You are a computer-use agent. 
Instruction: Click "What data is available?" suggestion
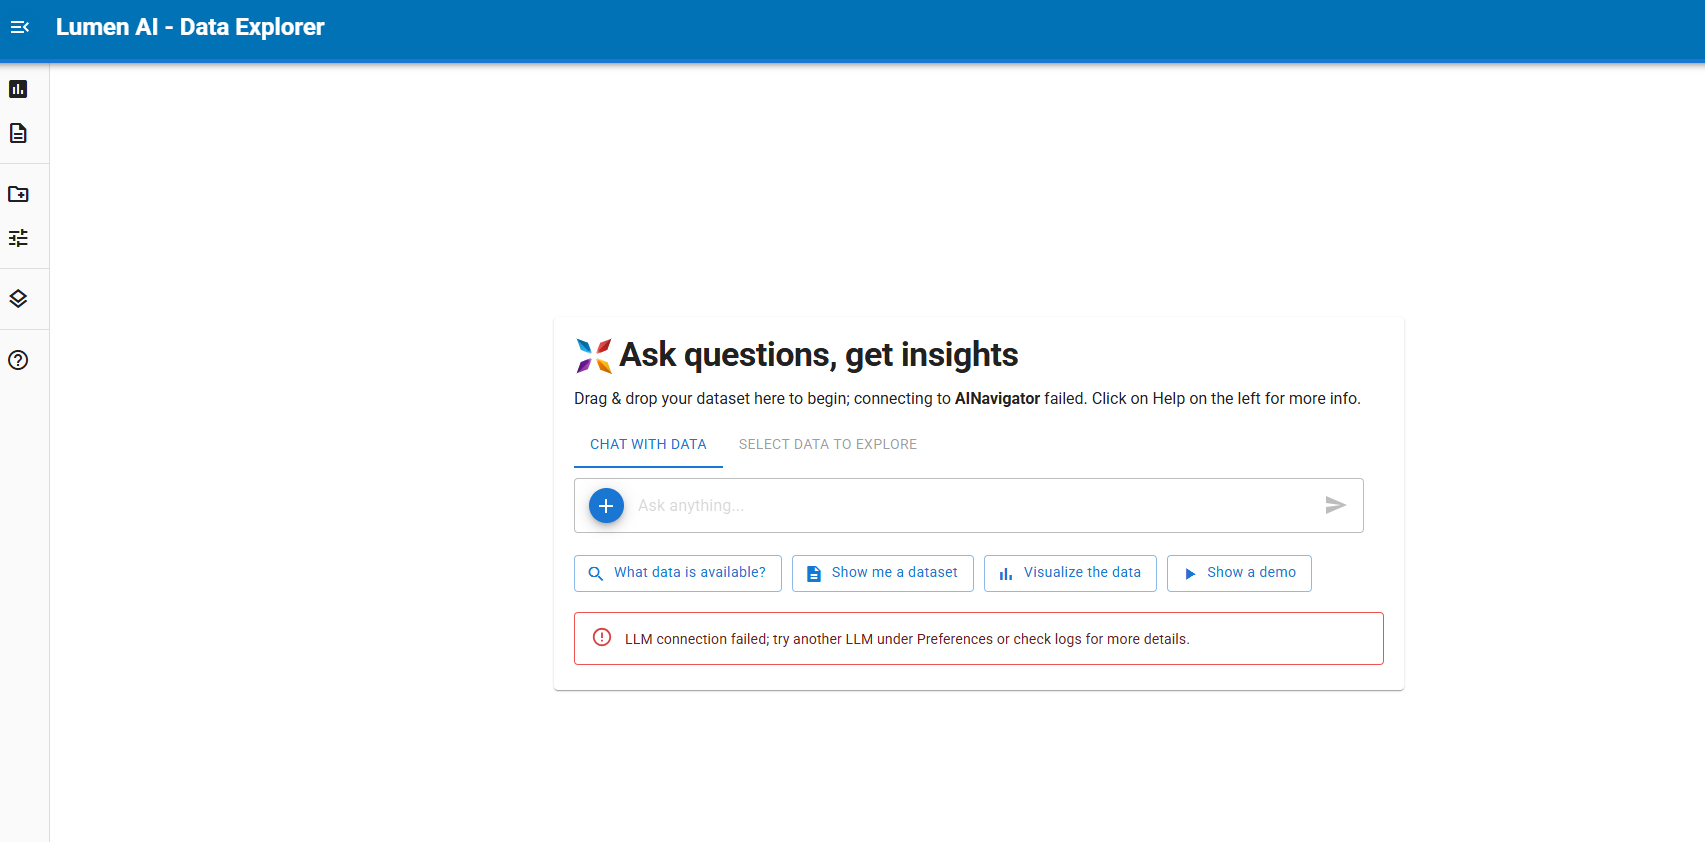click(678, 573)
